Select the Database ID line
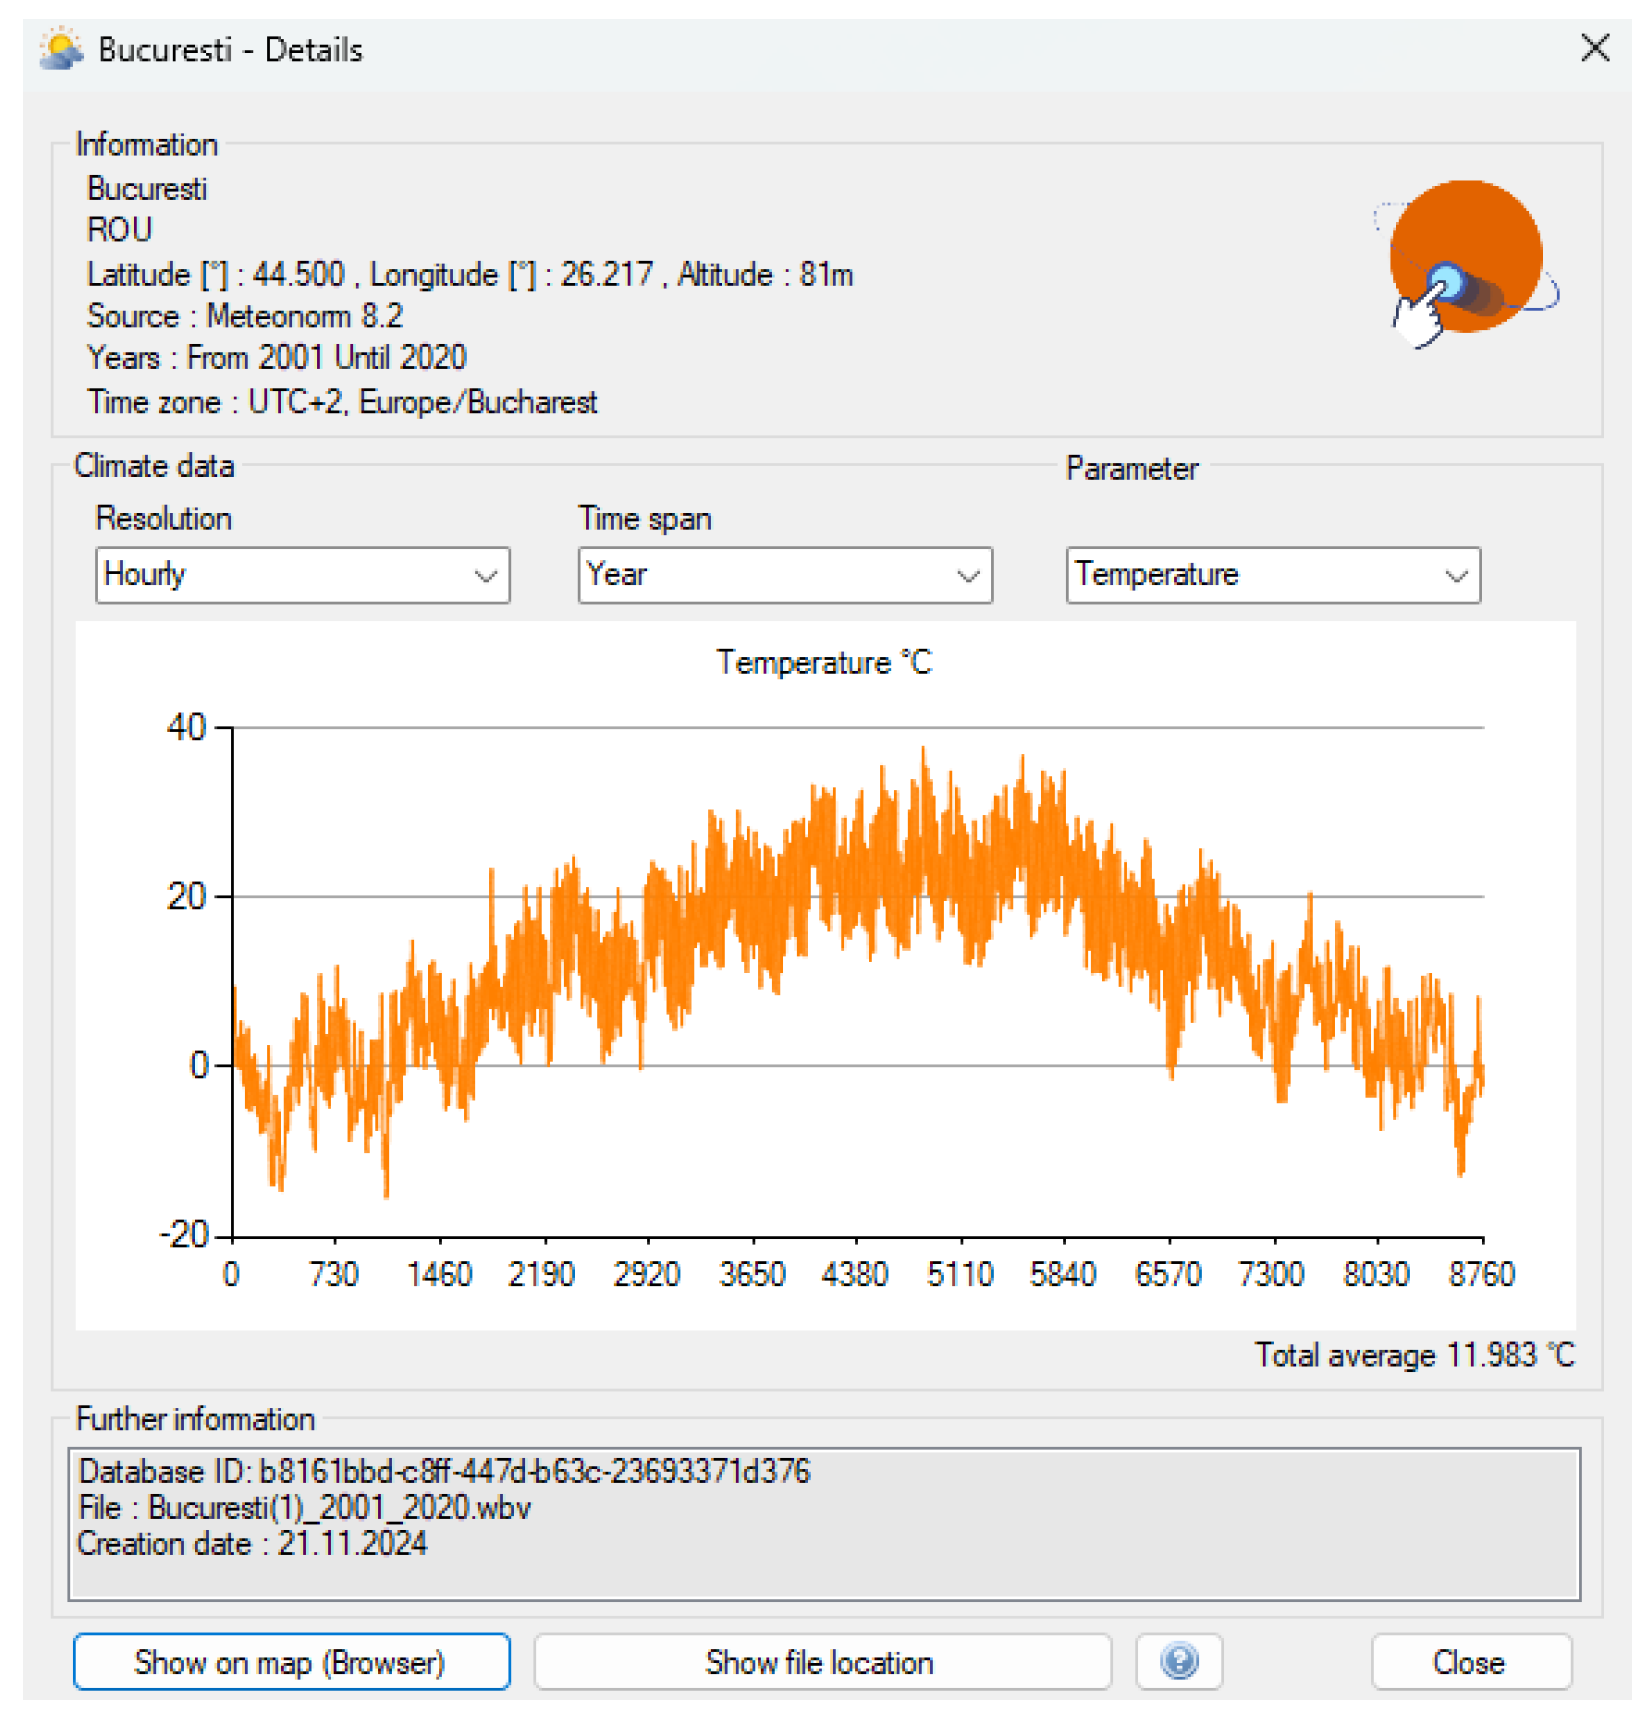This screenshot has height=1713, width=1650. 444,1471
